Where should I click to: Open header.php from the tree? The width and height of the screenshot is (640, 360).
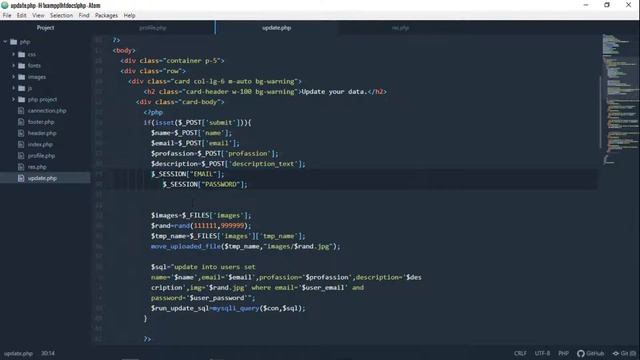tap(42, 133)
